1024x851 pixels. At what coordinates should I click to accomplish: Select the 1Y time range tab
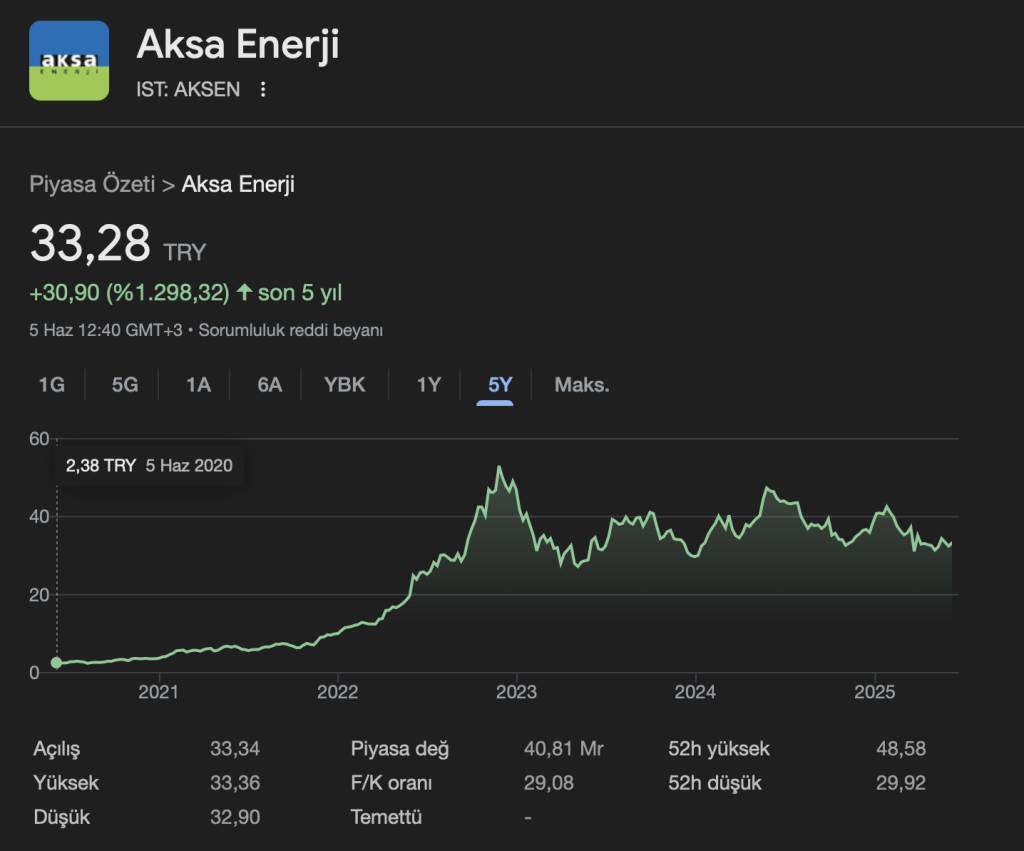point(429,385)
